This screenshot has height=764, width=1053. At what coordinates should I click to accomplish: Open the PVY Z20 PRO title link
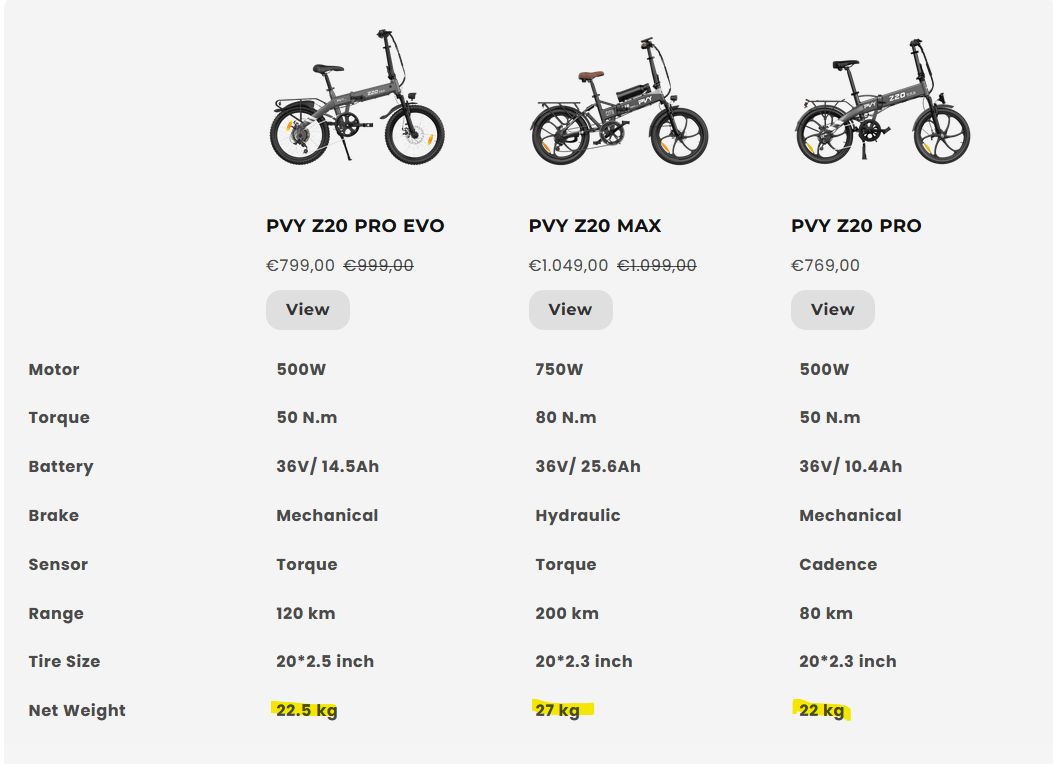coord(856,226)
